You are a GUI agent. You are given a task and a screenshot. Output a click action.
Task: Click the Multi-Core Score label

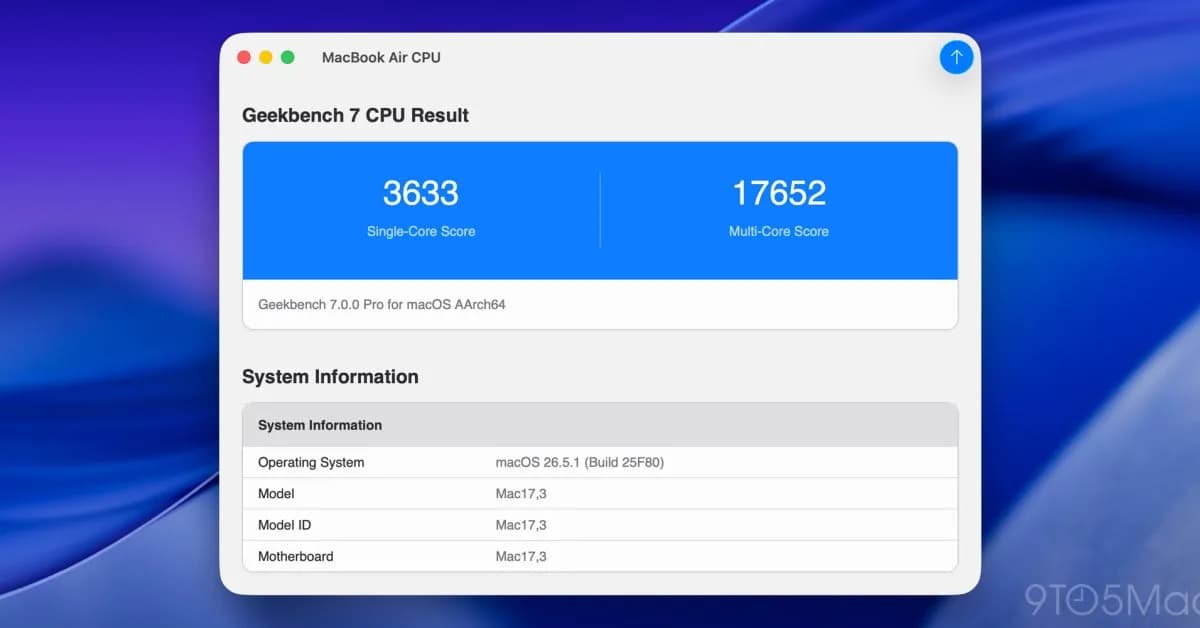click(x=779, y=231)
